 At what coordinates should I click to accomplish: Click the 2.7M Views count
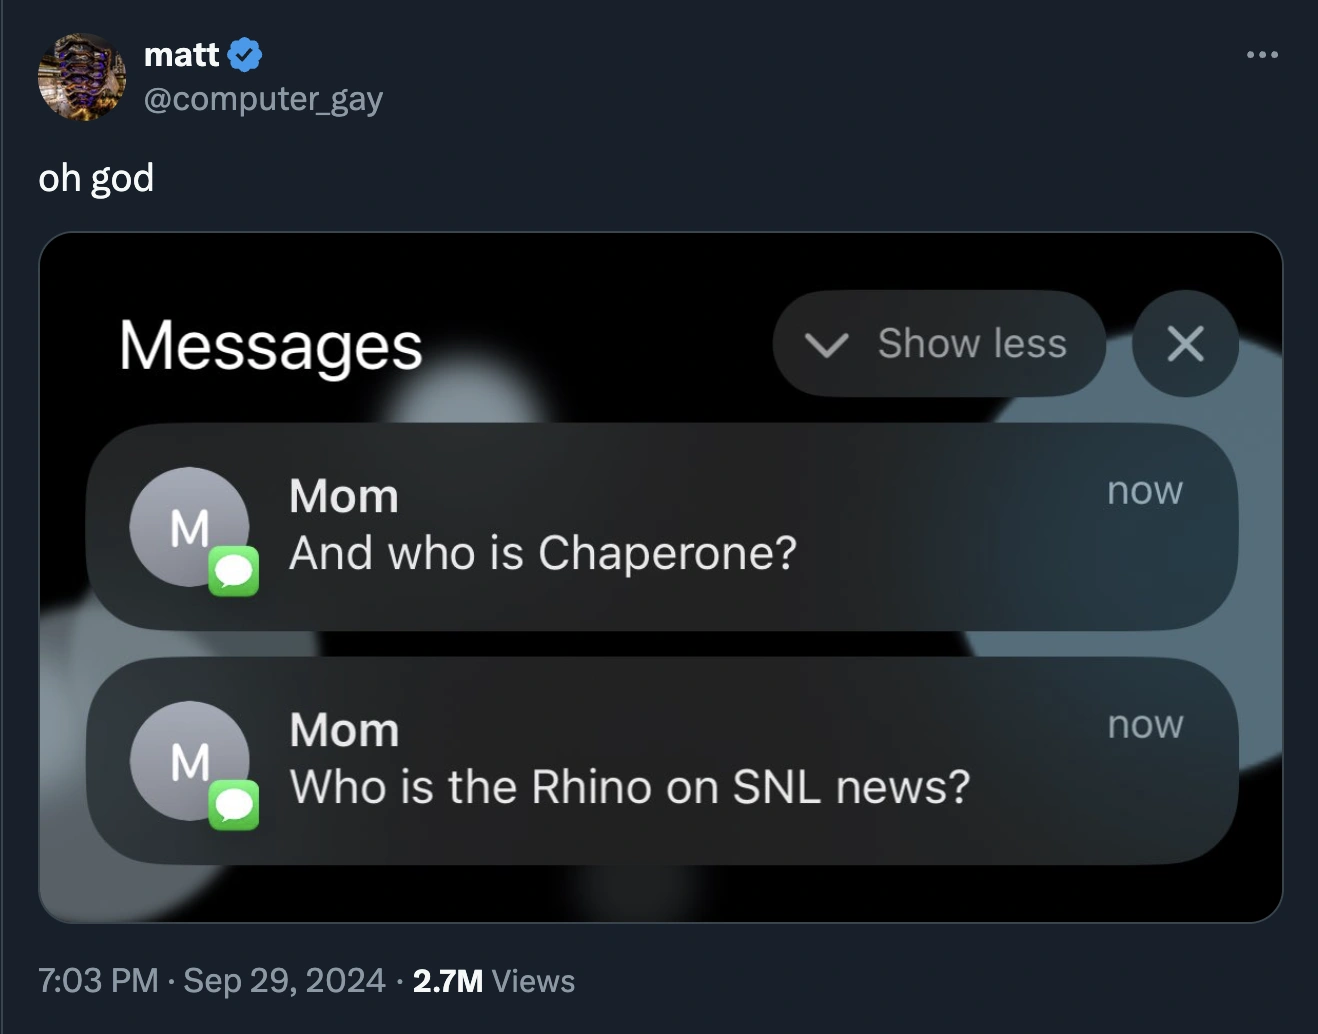coord(493,981)
